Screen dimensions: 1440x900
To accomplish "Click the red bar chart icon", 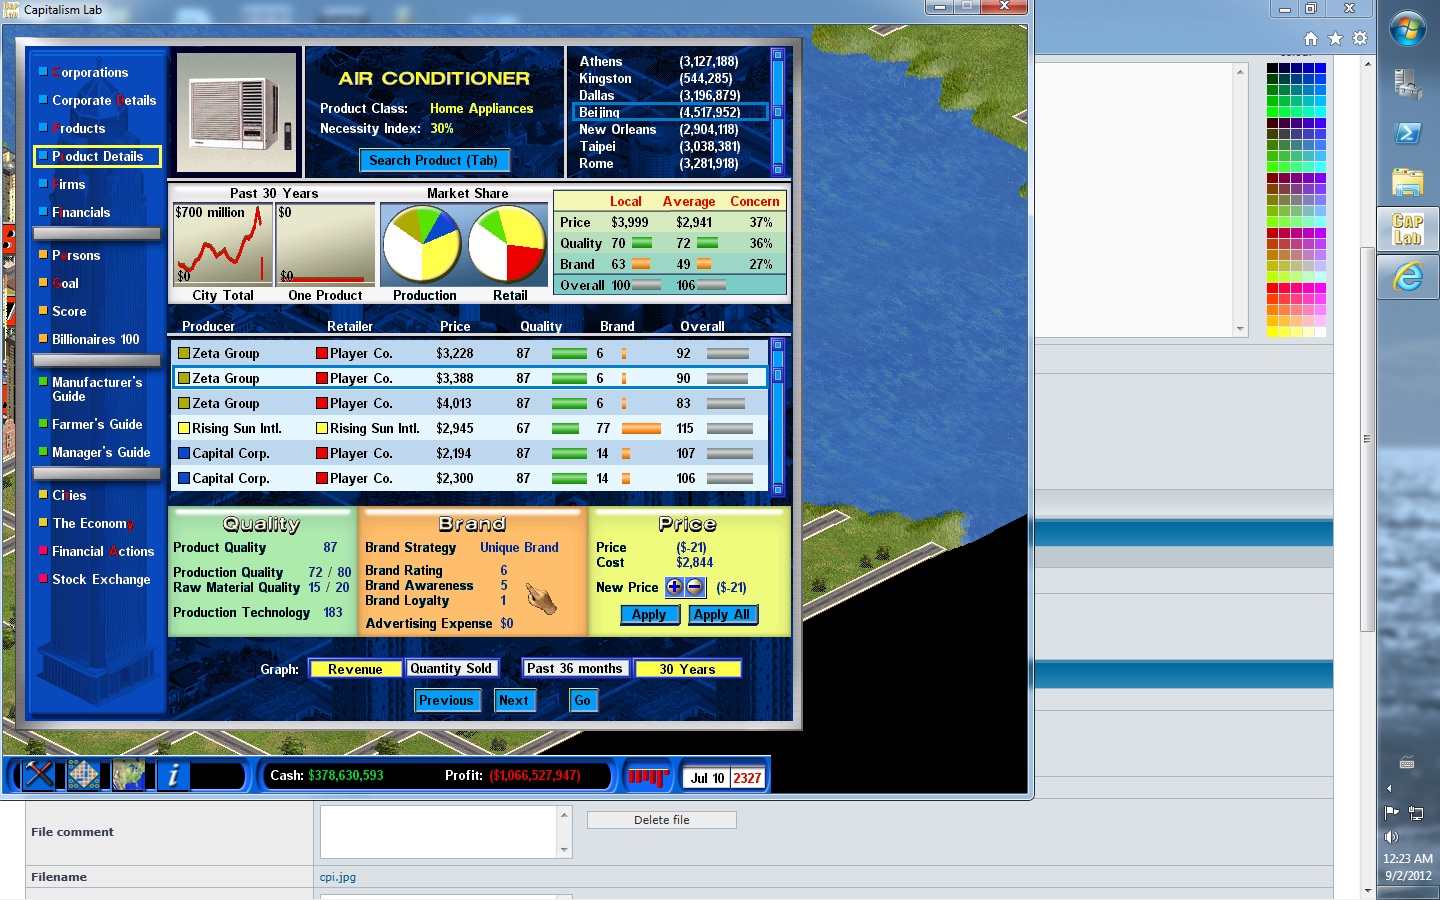I will (647, 776).
